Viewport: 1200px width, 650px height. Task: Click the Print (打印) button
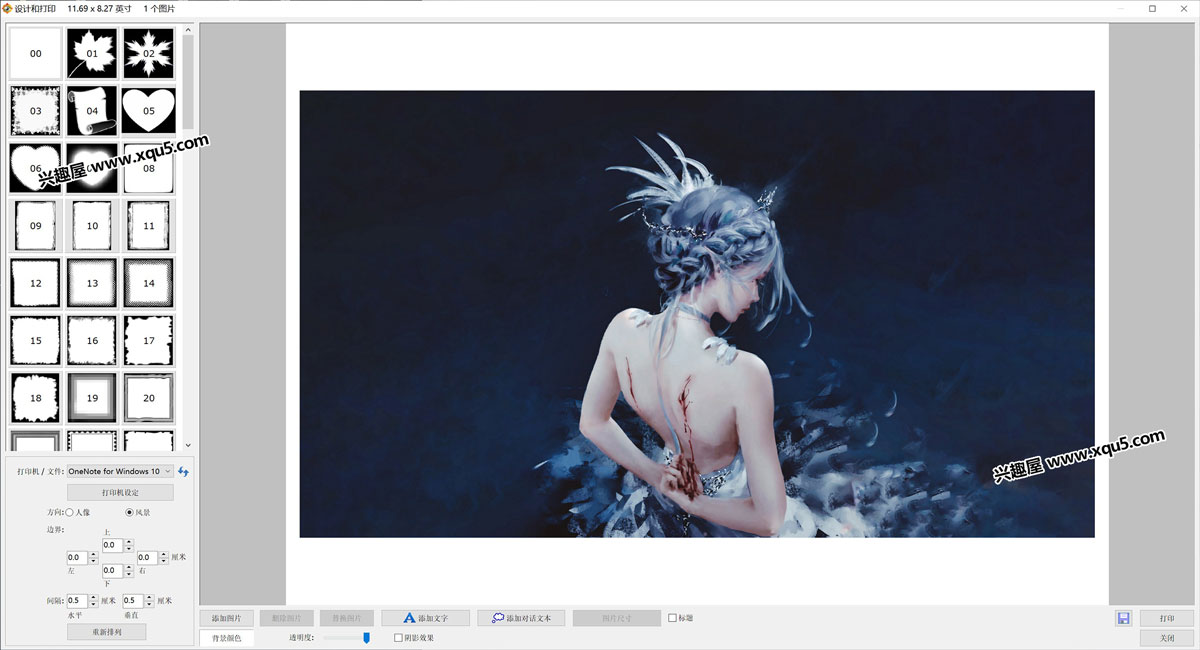pyautogui.click(x=1167, y=618)
